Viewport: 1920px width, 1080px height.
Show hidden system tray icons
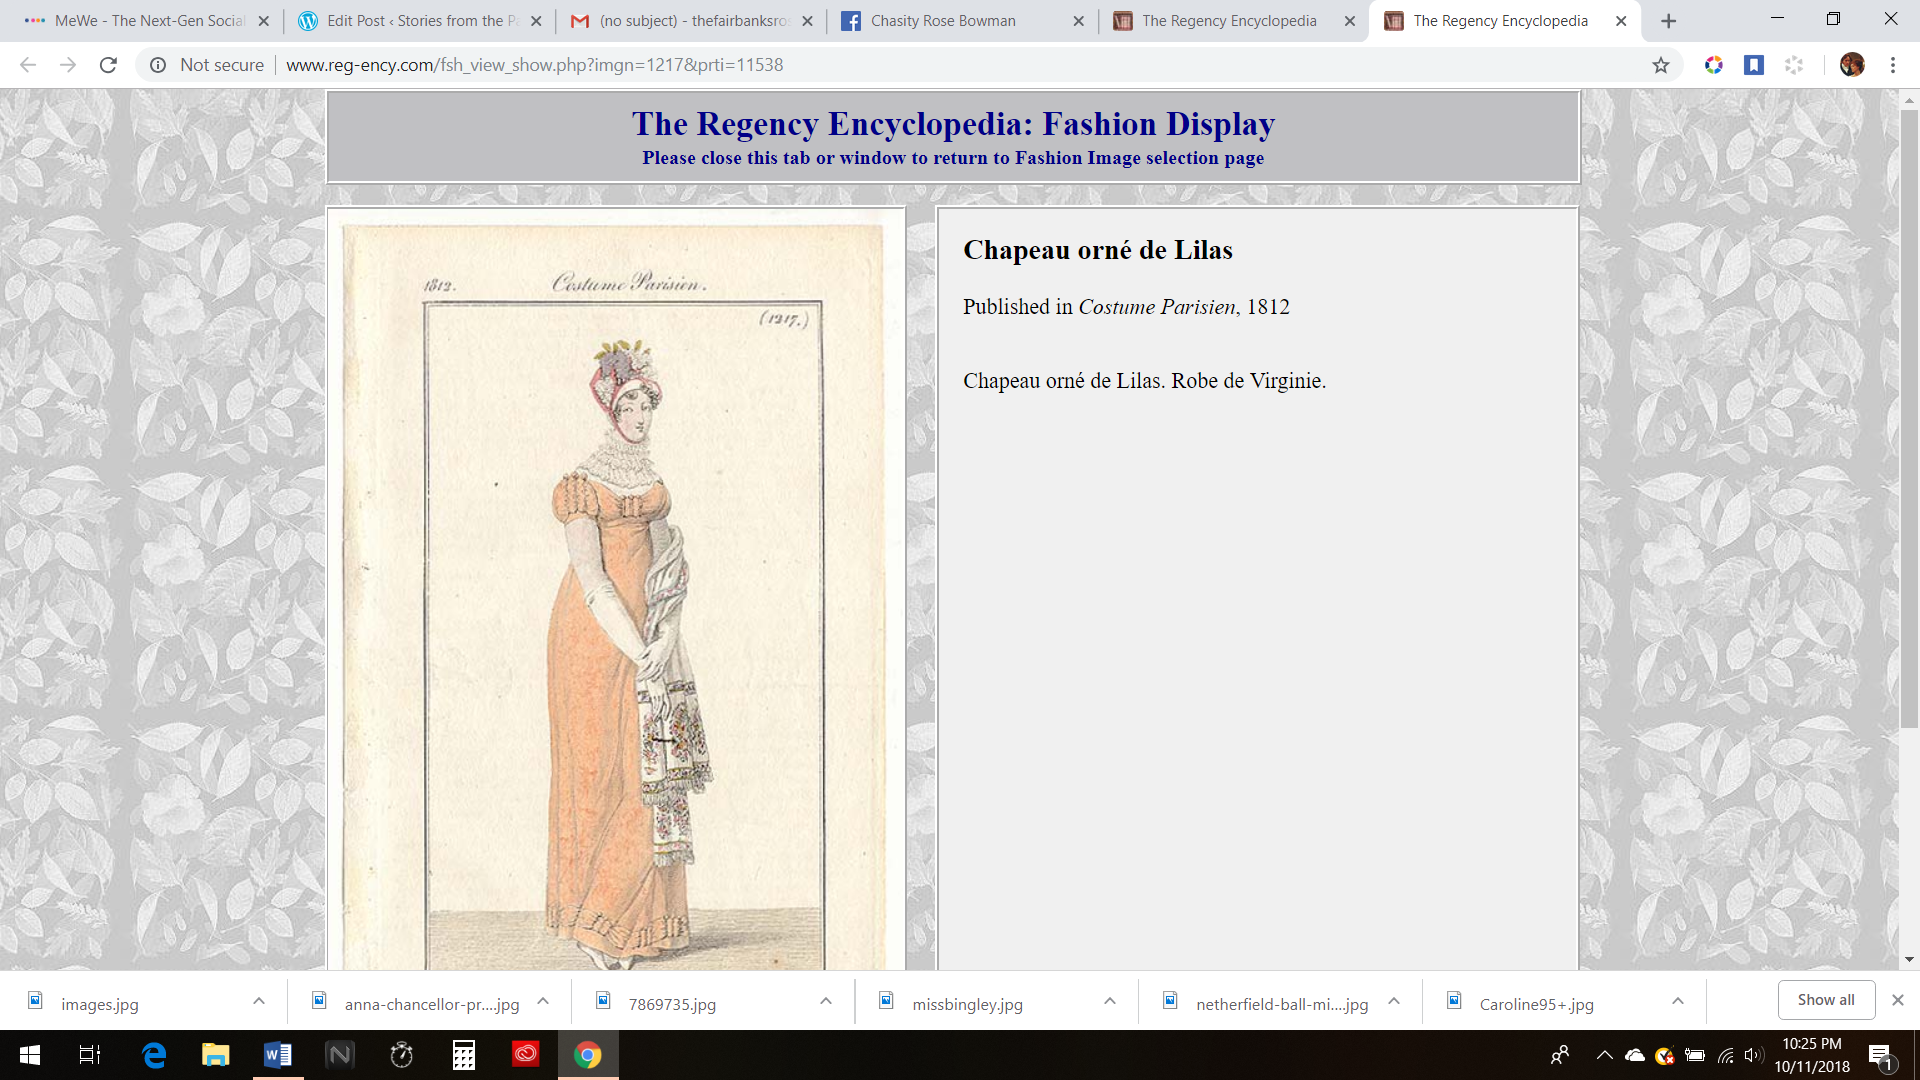(x=1604, y=1055)
